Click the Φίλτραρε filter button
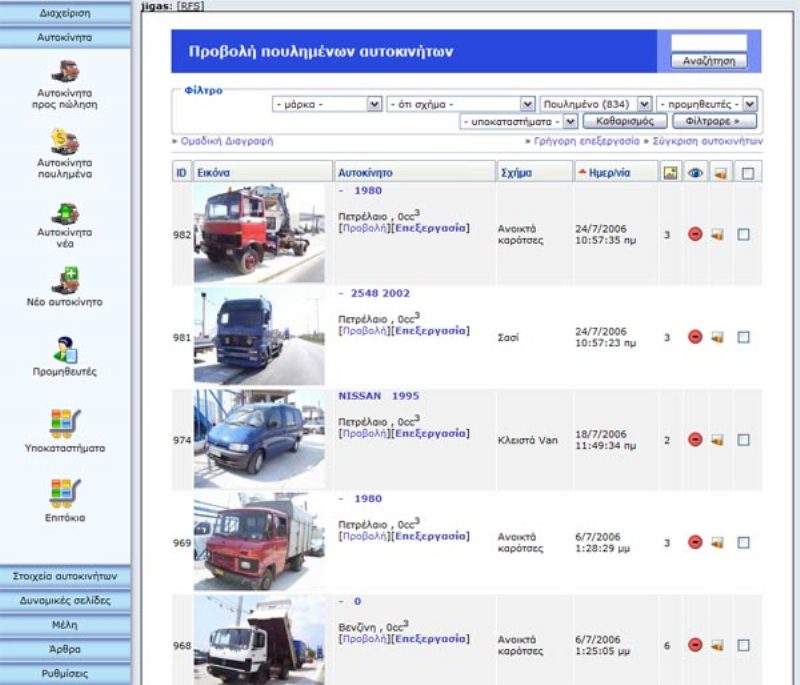Image resolution: width=800 pixels, height=685 pixels. 714,121
